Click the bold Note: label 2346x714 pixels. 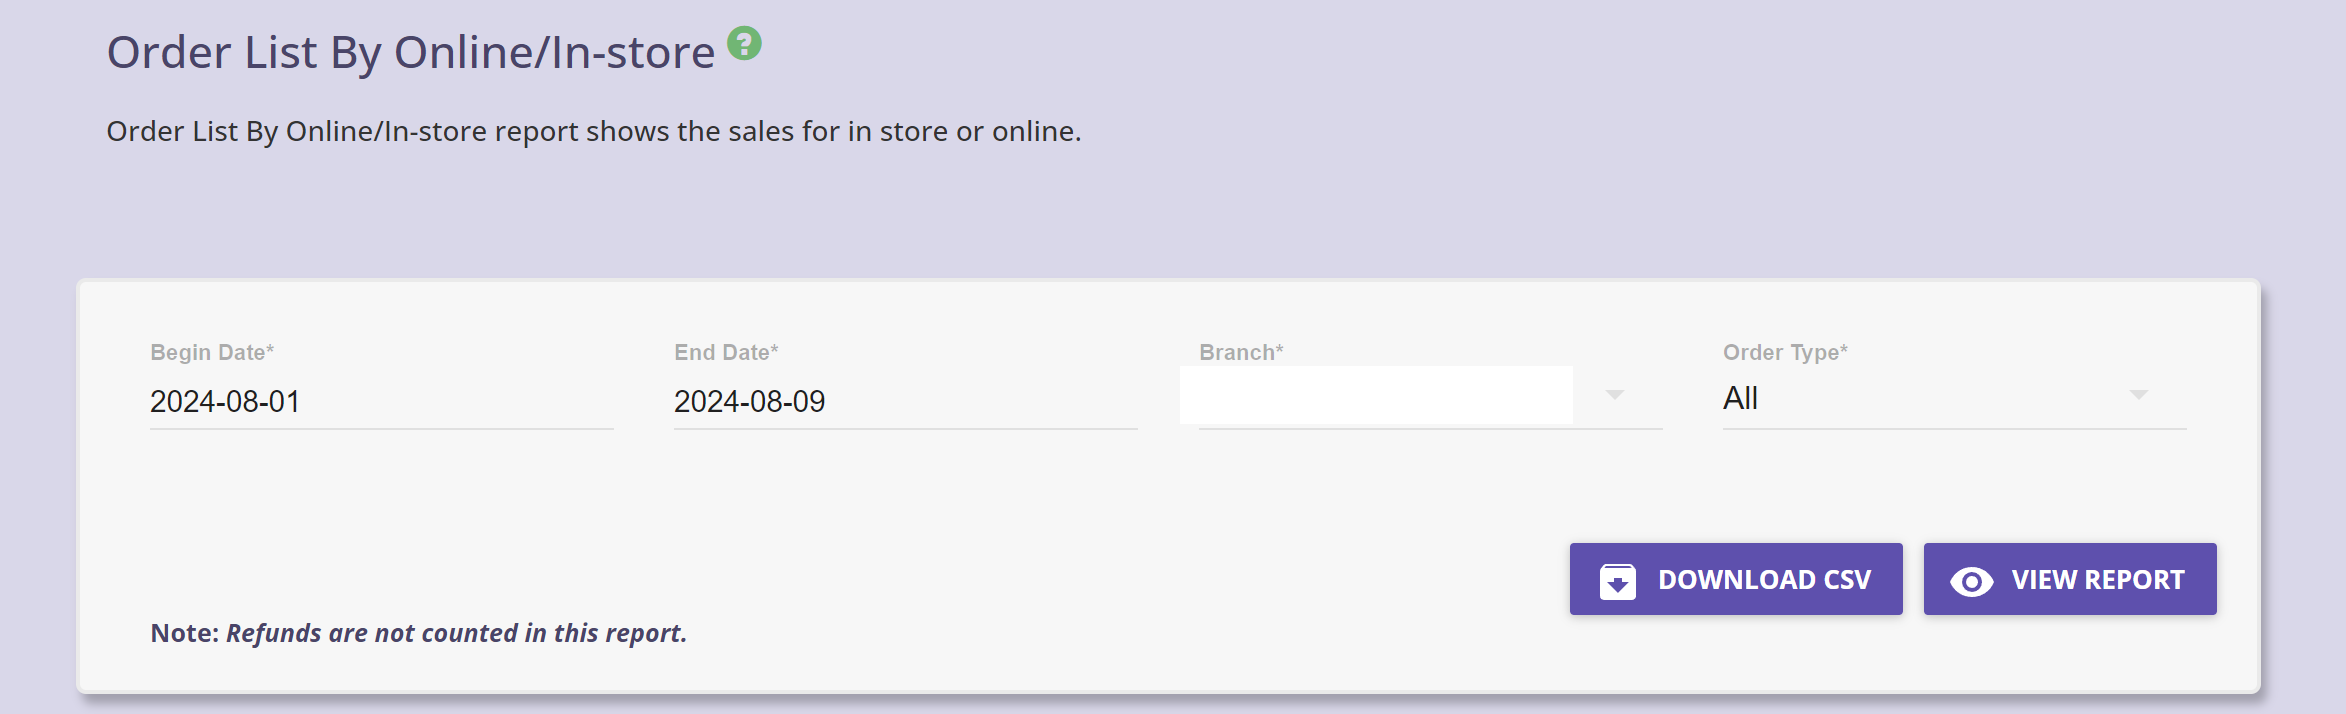(x=184, y=633)
